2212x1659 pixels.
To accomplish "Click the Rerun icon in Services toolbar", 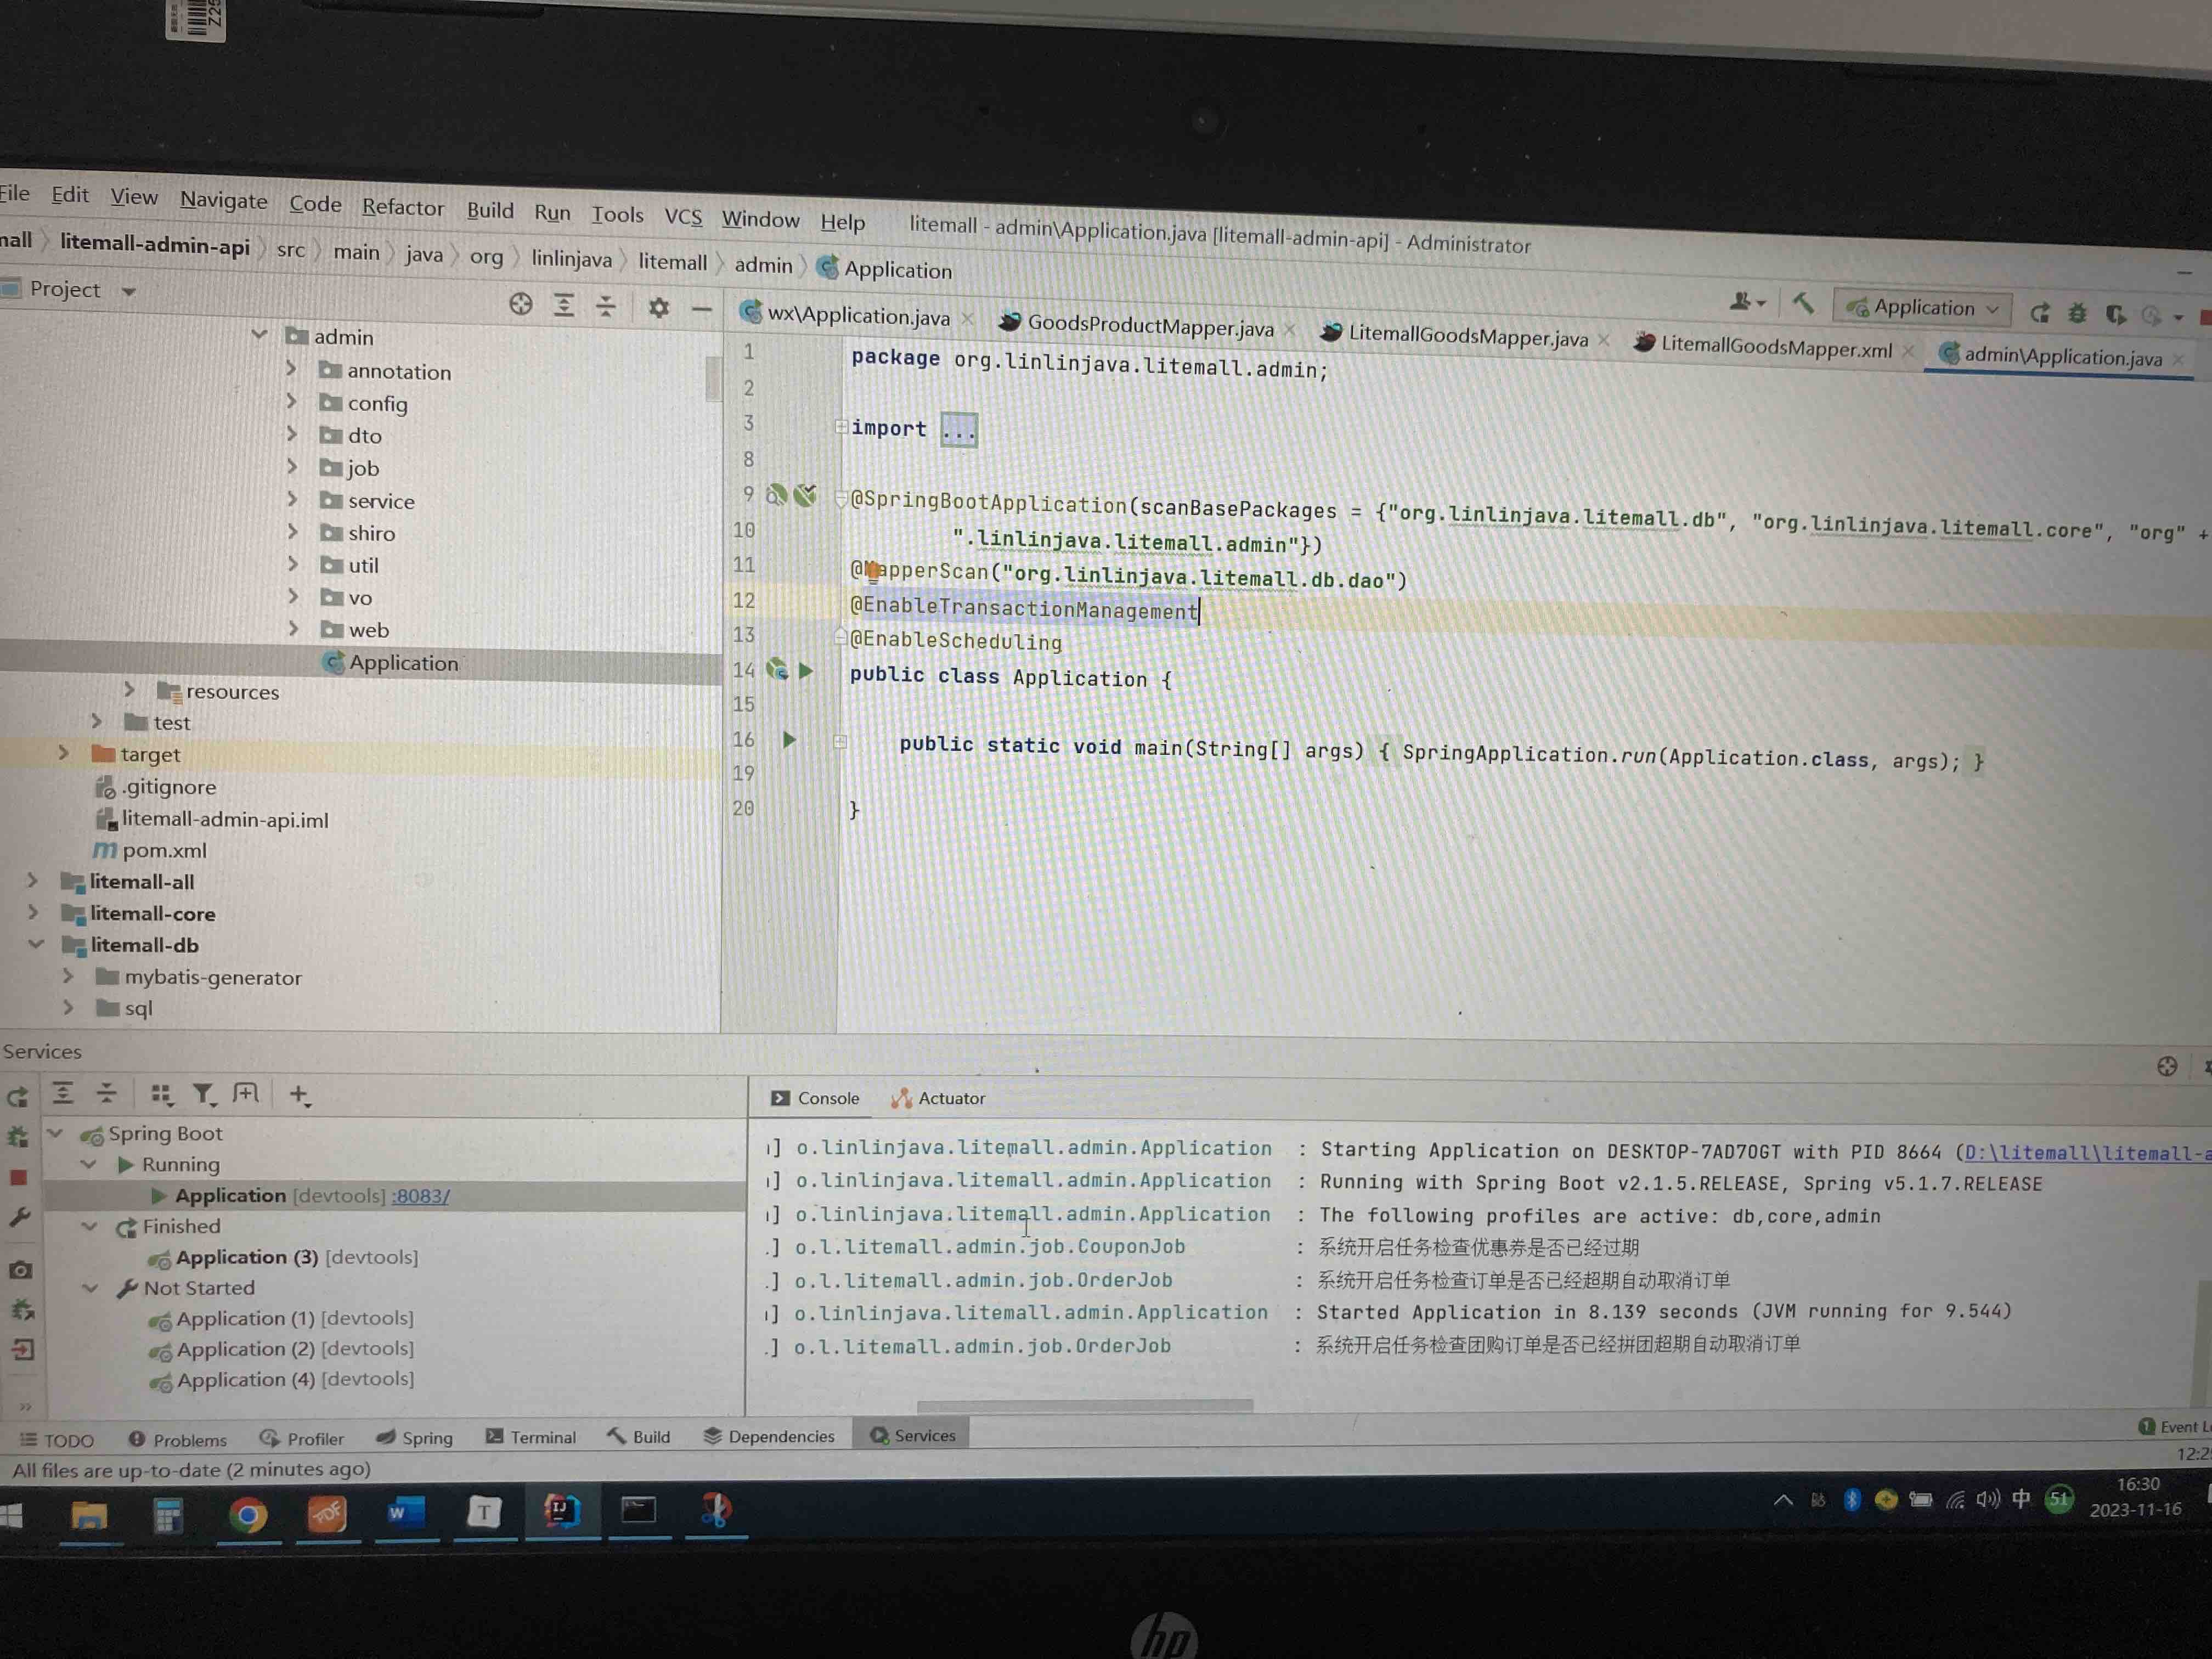I will coord(17,1097).
